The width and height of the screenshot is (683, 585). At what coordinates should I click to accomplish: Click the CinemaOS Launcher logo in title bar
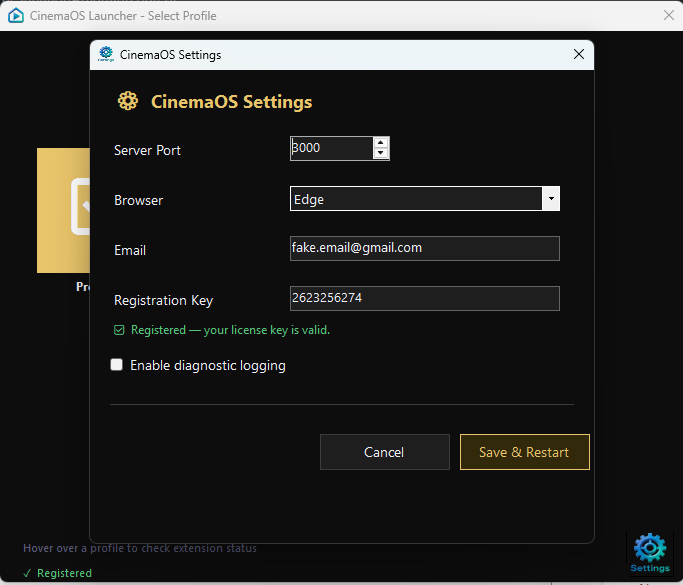[16, 16]
